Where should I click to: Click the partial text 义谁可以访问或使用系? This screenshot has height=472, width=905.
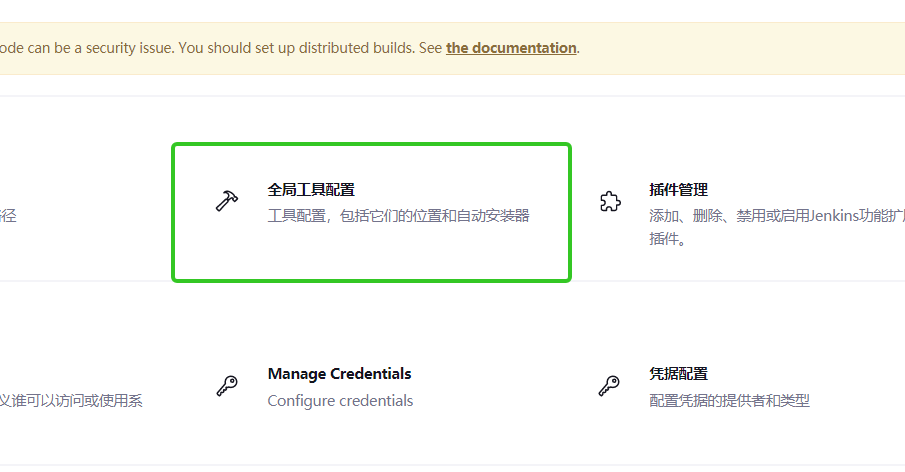click(x=71, y=401)
